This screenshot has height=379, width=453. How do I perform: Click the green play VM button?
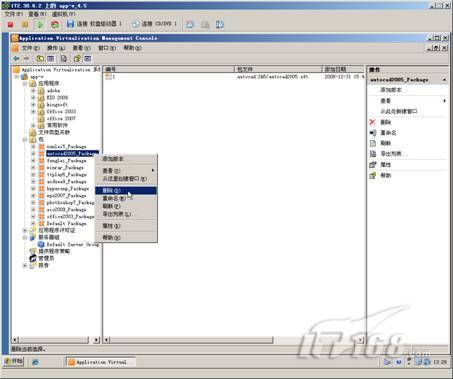tap(40, 24)
